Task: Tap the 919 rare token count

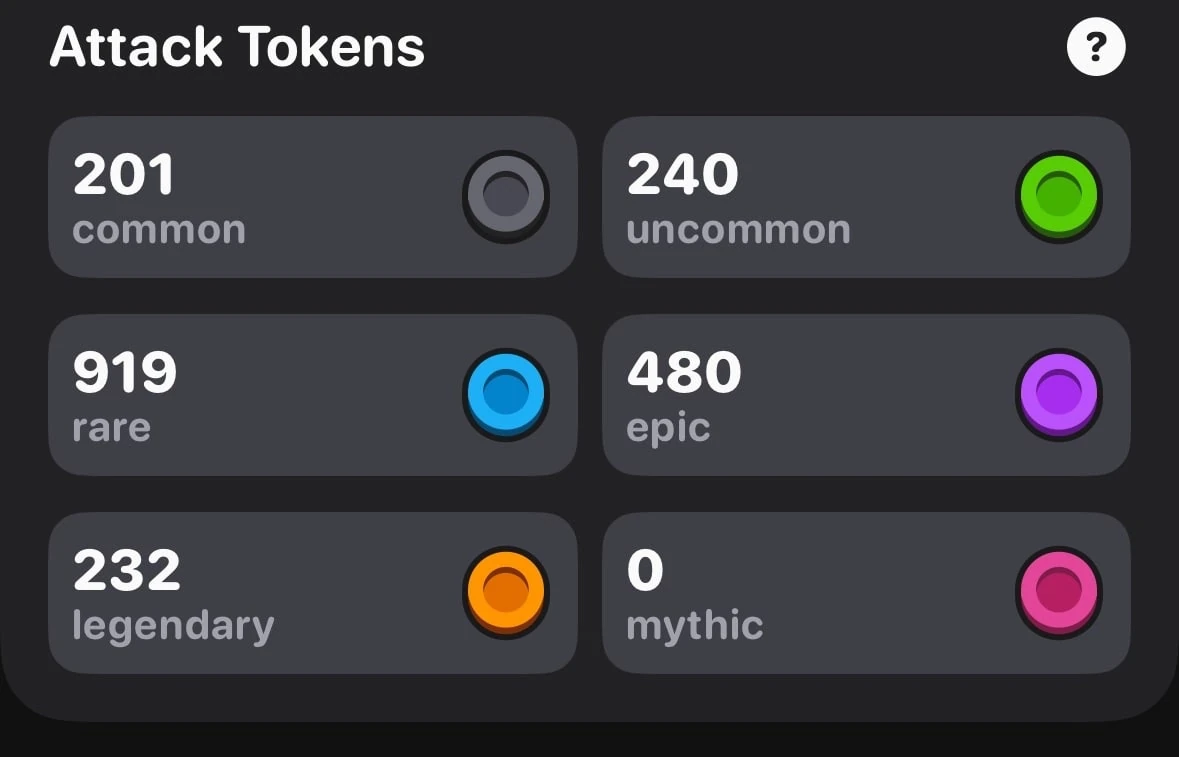Action: click(125, 373)
